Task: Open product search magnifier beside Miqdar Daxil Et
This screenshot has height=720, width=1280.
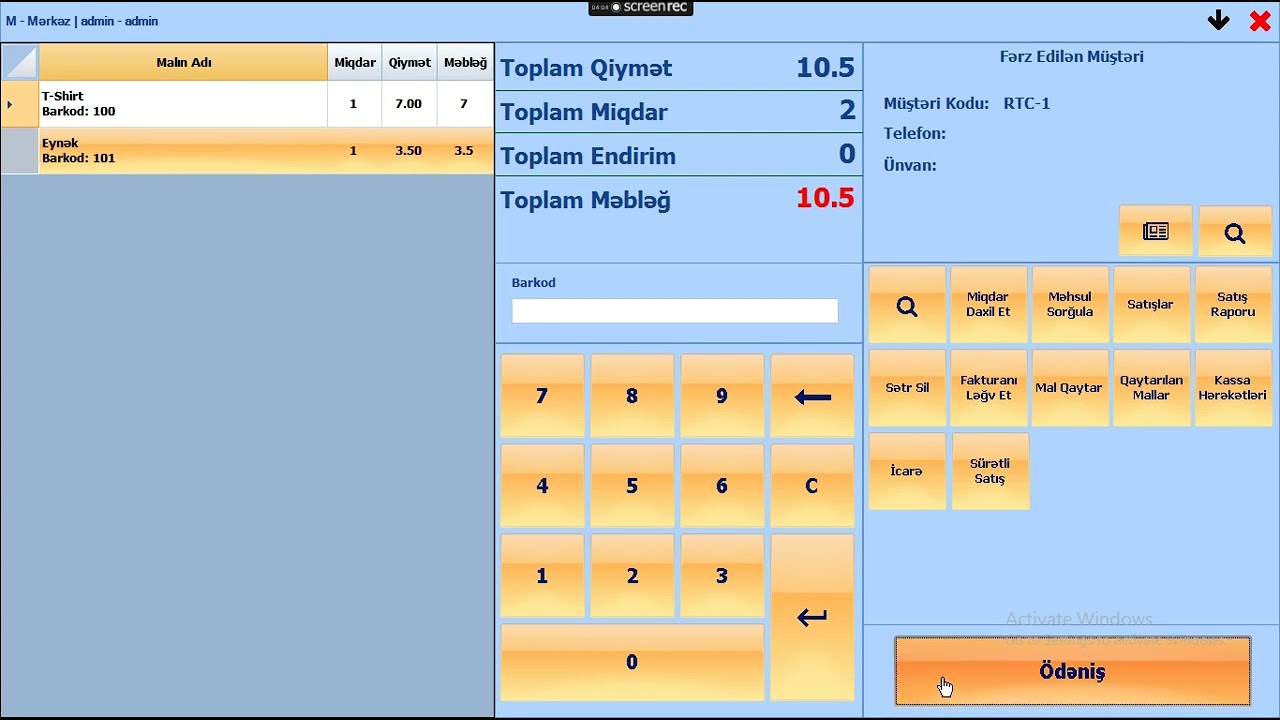Action: tap(907, 305)
